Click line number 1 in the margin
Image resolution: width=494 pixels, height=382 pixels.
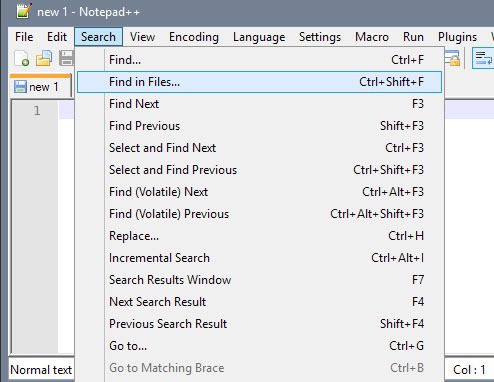37,111
